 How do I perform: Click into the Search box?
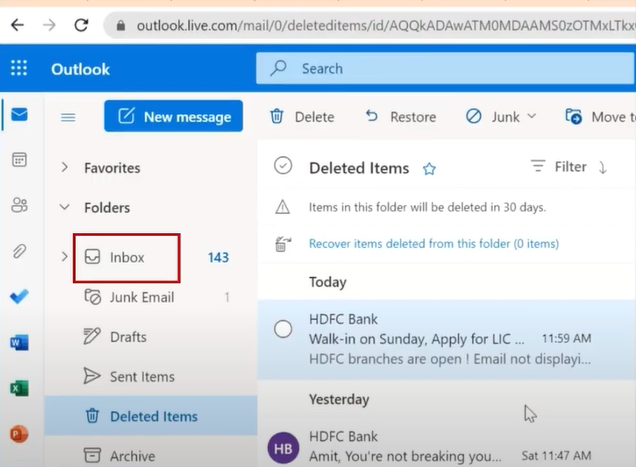coord(445,68)
